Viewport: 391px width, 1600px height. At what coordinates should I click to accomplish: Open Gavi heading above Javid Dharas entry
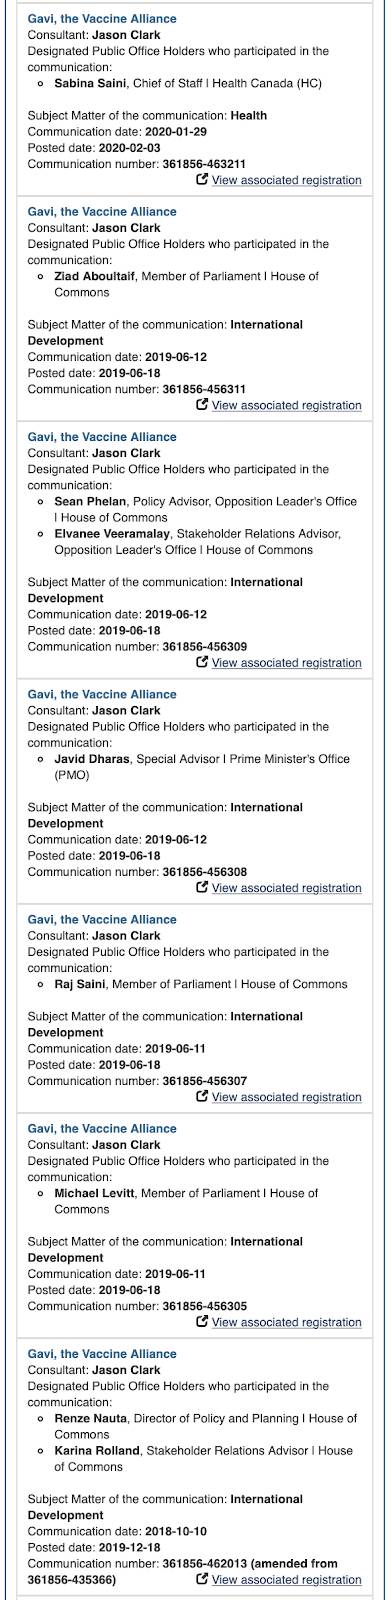pyautogui.click(x=102, y=694)
